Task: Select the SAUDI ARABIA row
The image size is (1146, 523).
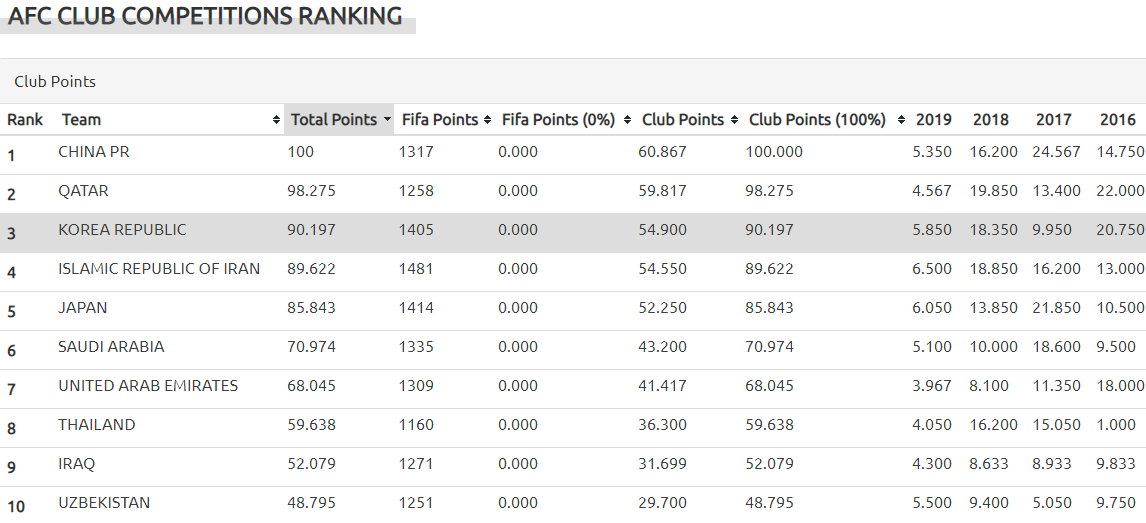Action: tap(111, 347)
